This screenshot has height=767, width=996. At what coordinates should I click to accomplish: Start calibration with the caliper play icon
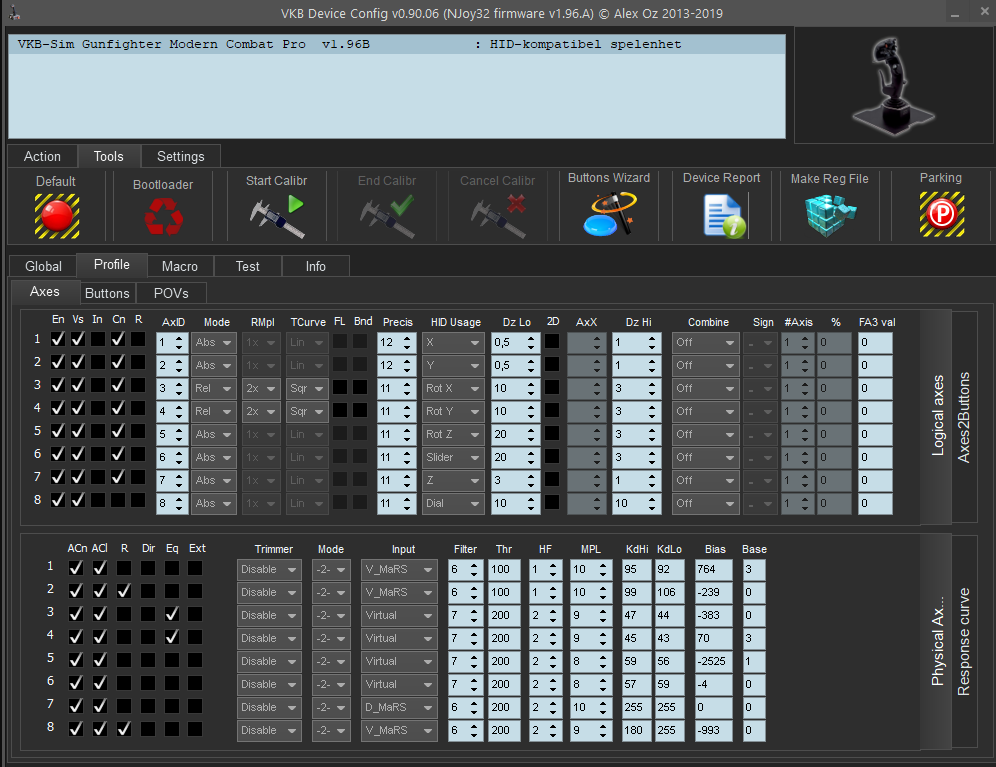pyautogui.click(x=277, y=216)
